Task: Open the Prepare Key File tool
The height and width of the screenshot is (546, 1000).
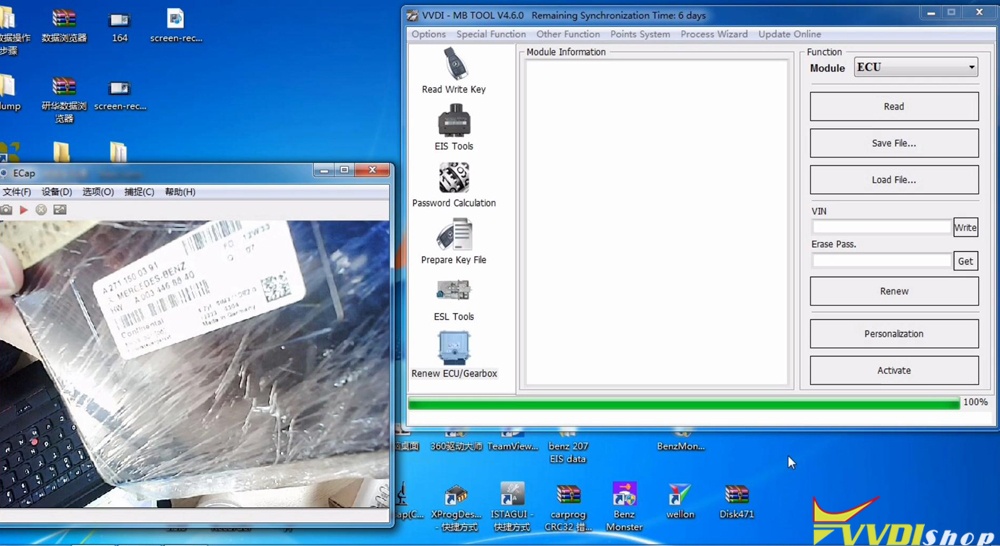Action: [453, 240]
